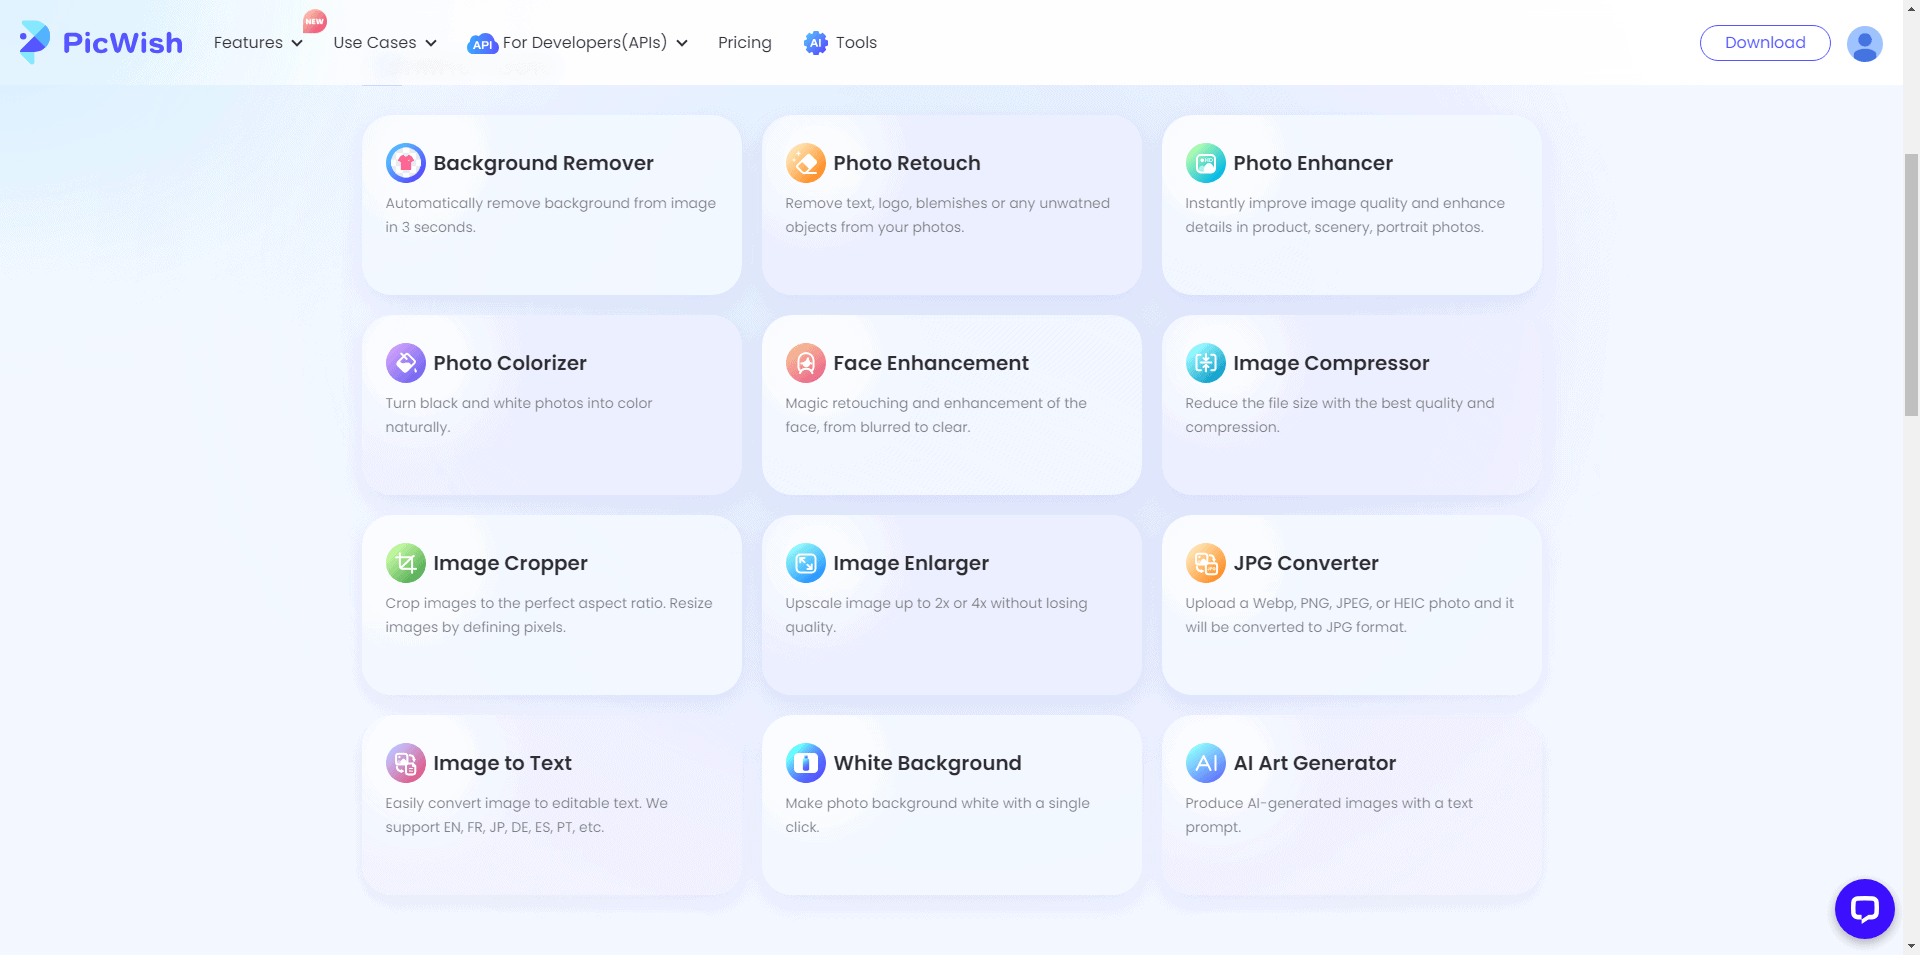1920x955 pixels.
Task: Open the Photo Enhancer title link
Action: pyautogui.click(x=1313, y=163)
